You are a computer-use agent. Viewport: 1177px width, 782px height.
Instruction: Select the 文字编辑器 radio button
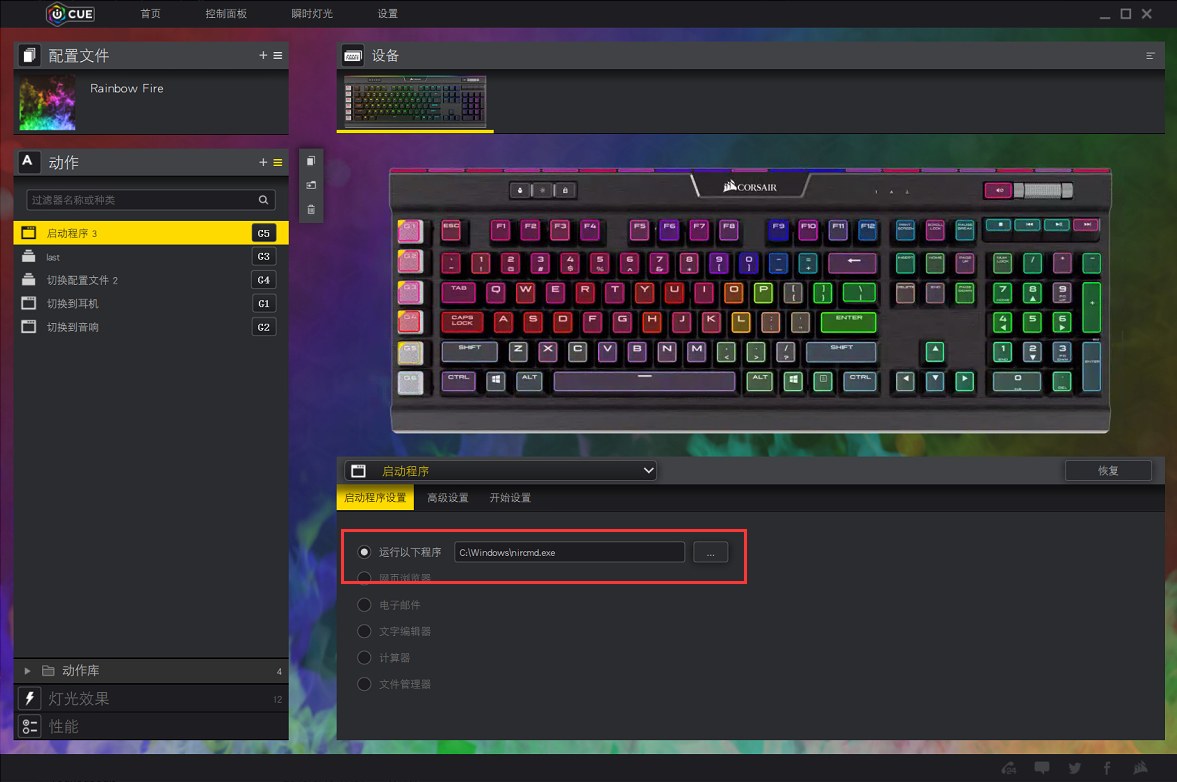(x=364, y=631)
